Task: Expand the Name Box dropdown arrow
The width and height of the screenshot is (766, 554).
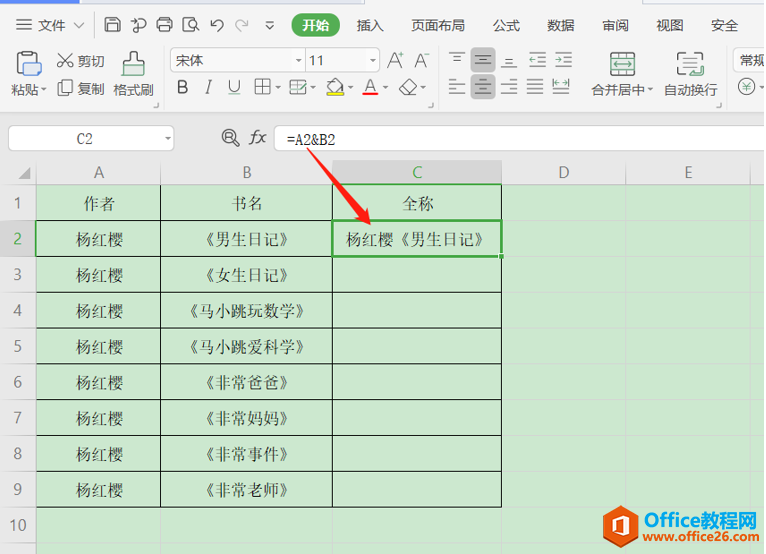Action: (168, 139)
